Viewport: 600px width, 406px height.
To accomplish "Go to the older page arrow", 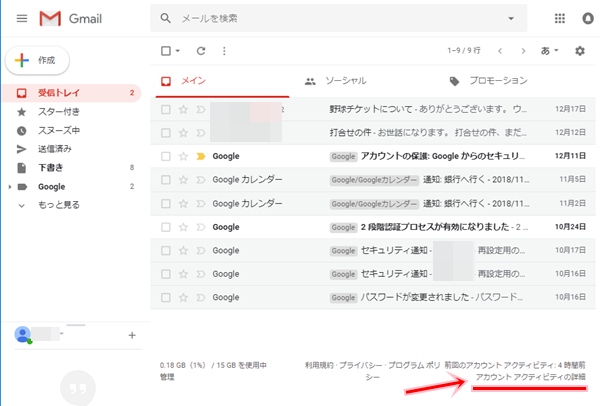I will pyautogui.click(x=523, y=51).
